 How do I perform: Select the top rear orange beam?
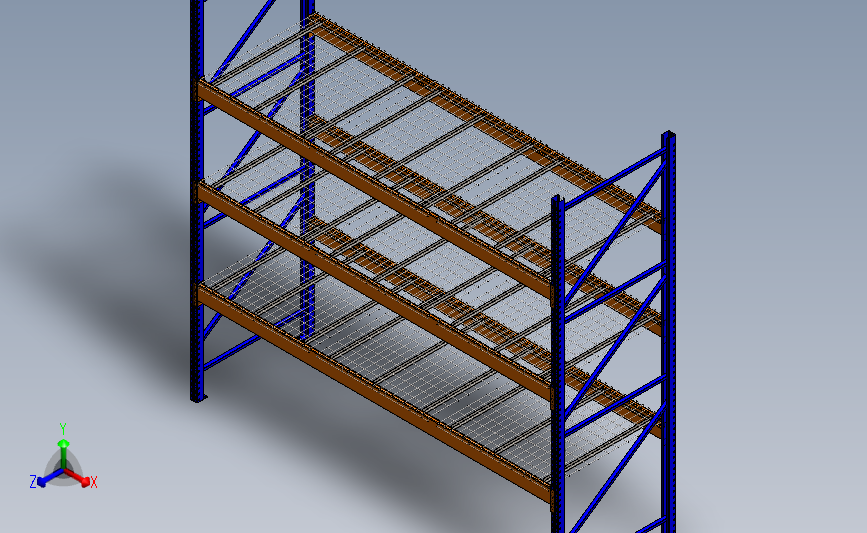point(487,123)
